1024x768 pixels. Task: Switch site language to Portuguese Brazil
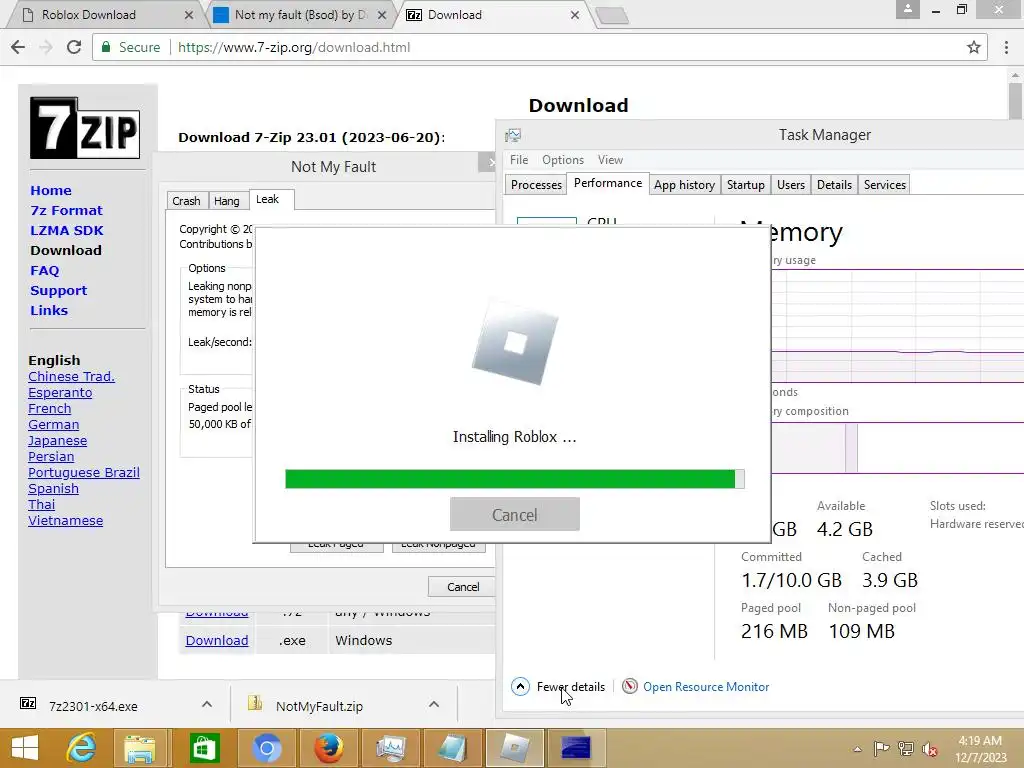coord(84,473)
